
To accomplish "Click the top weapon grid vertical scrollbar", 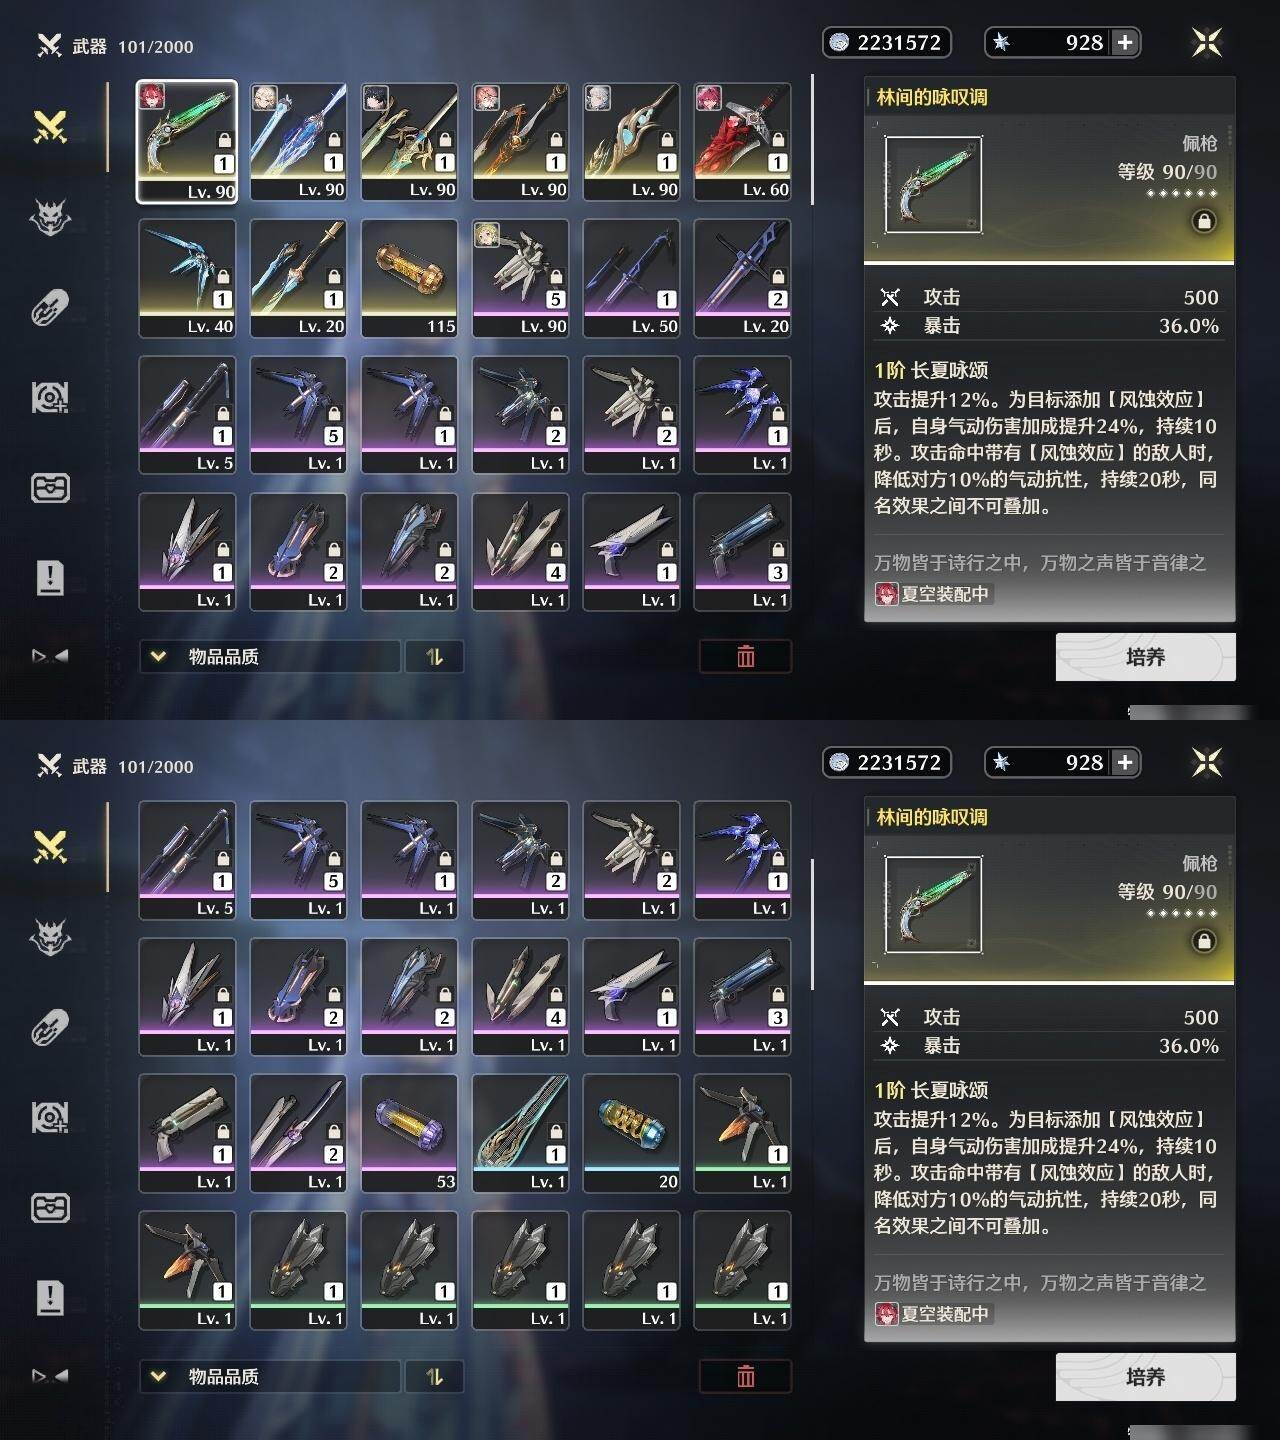I will pyautogui.click(x=812, y=140).
